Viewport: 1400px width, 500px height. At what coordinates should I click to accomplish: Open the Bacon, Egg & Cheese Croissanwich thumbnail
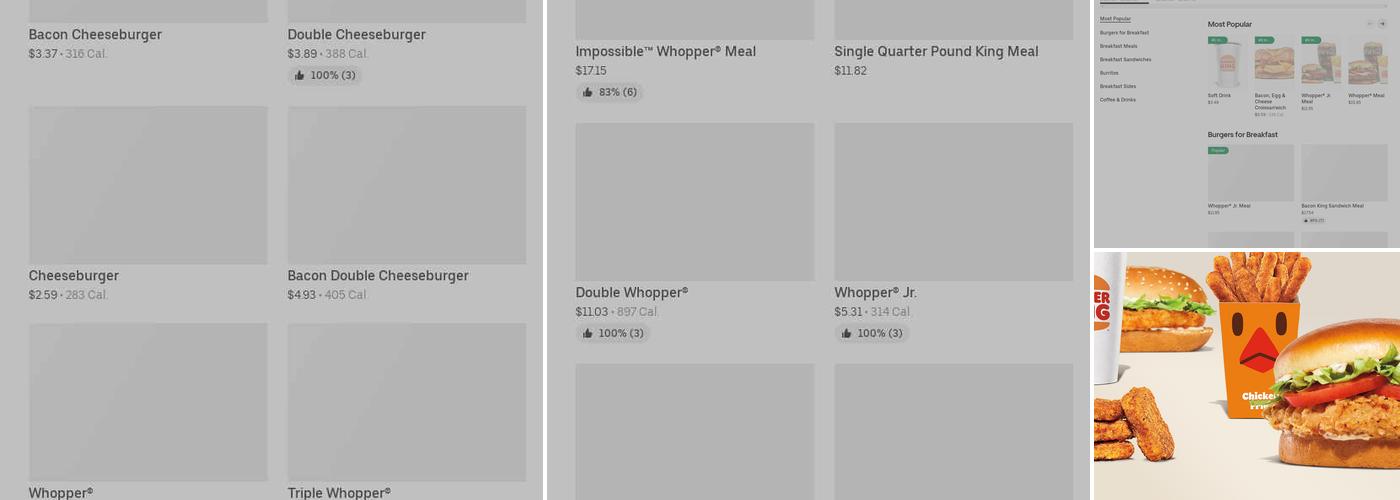[x=1273, y=63]
